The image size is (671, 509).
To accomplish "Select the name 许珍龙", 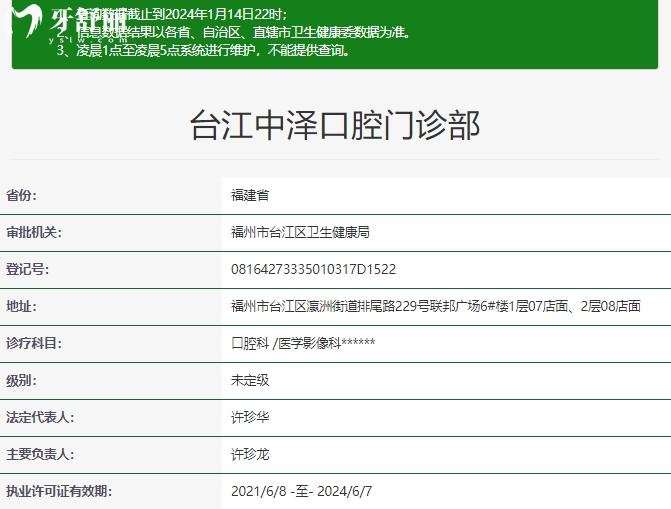I will click(250, 454).
